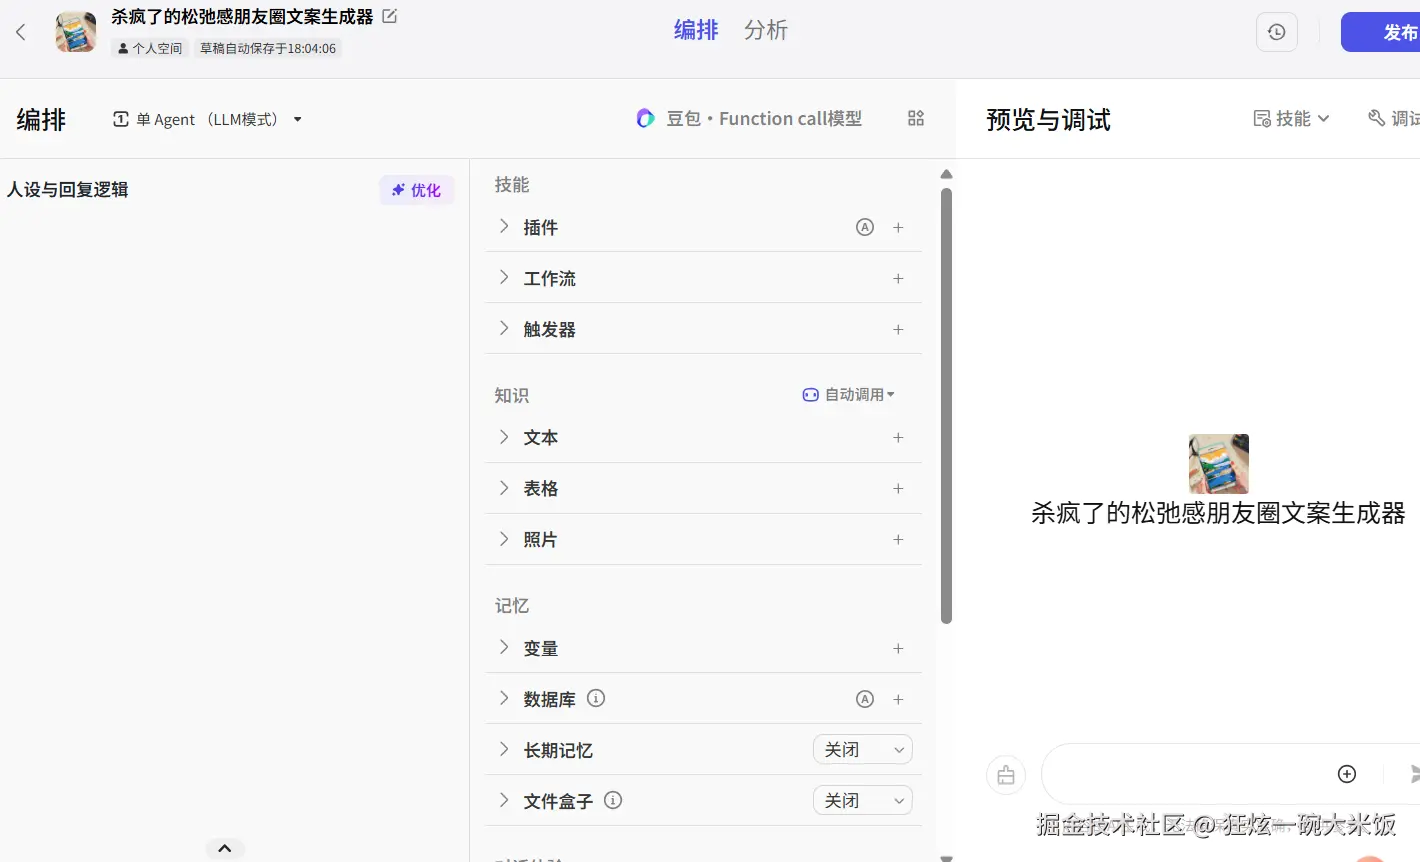
Task: Expand the 长期记忆 section
Action: (504, 750)
